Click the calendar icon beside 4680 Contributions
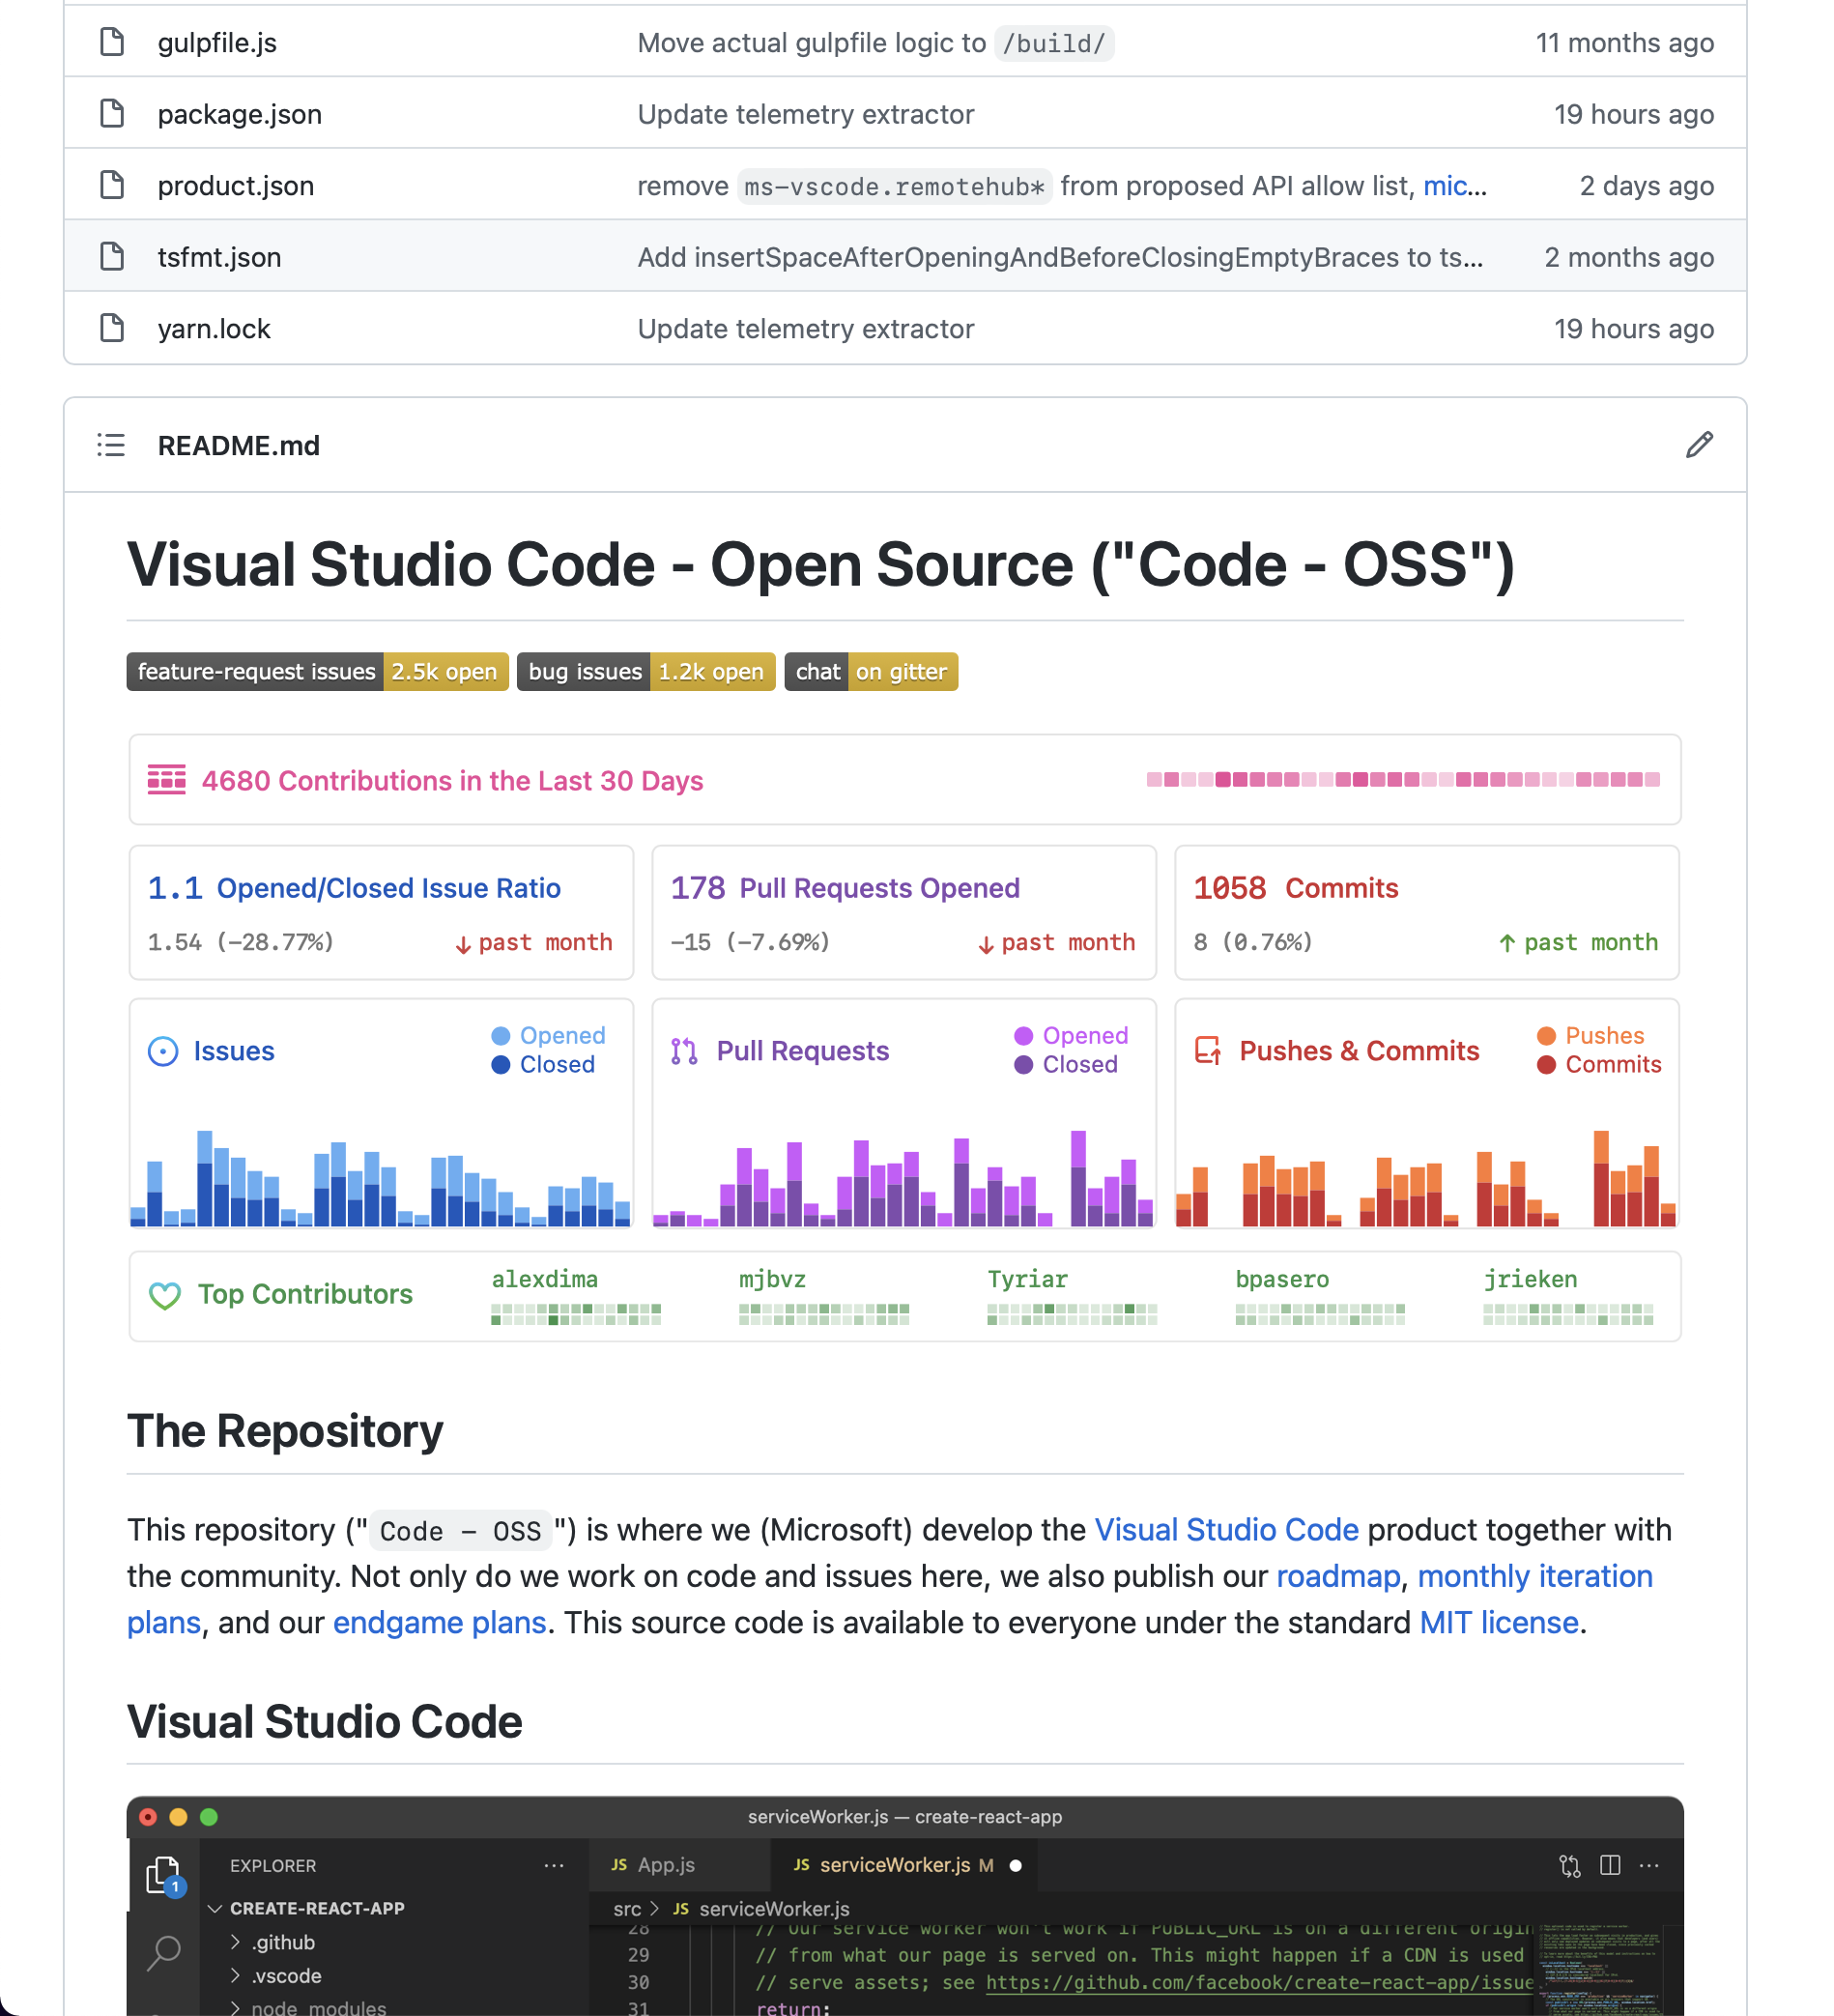1834x2016 pixels. pos(166,780)
